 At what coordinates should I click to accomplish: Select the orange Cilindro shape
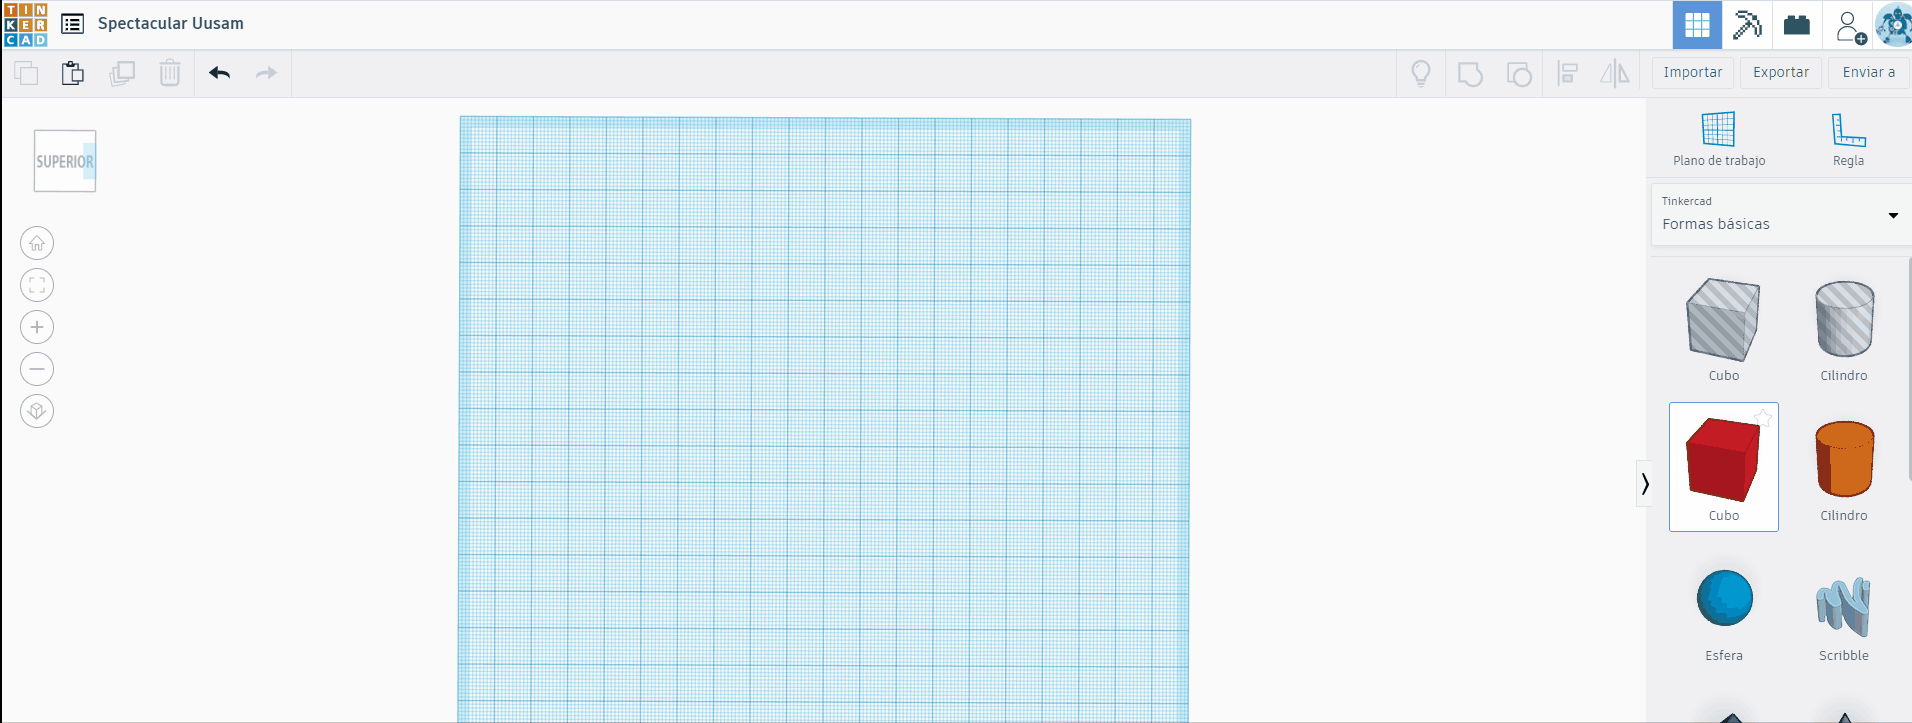(x=1844, y=470)
